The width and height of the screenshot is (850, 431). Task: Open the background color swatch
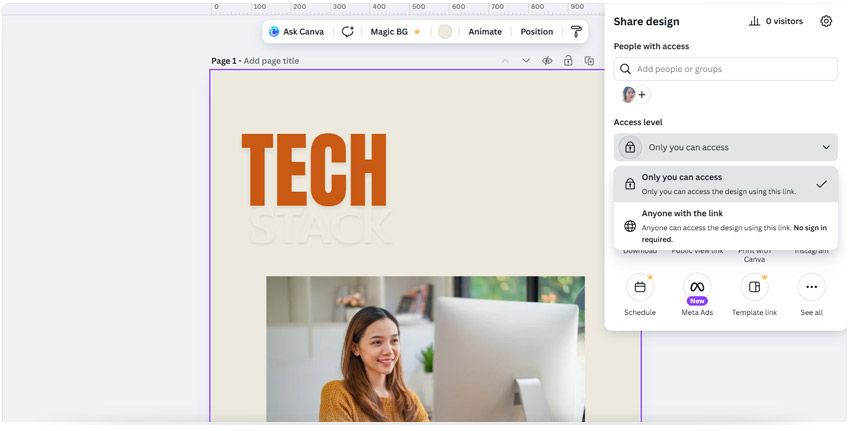tap(445, 32)
